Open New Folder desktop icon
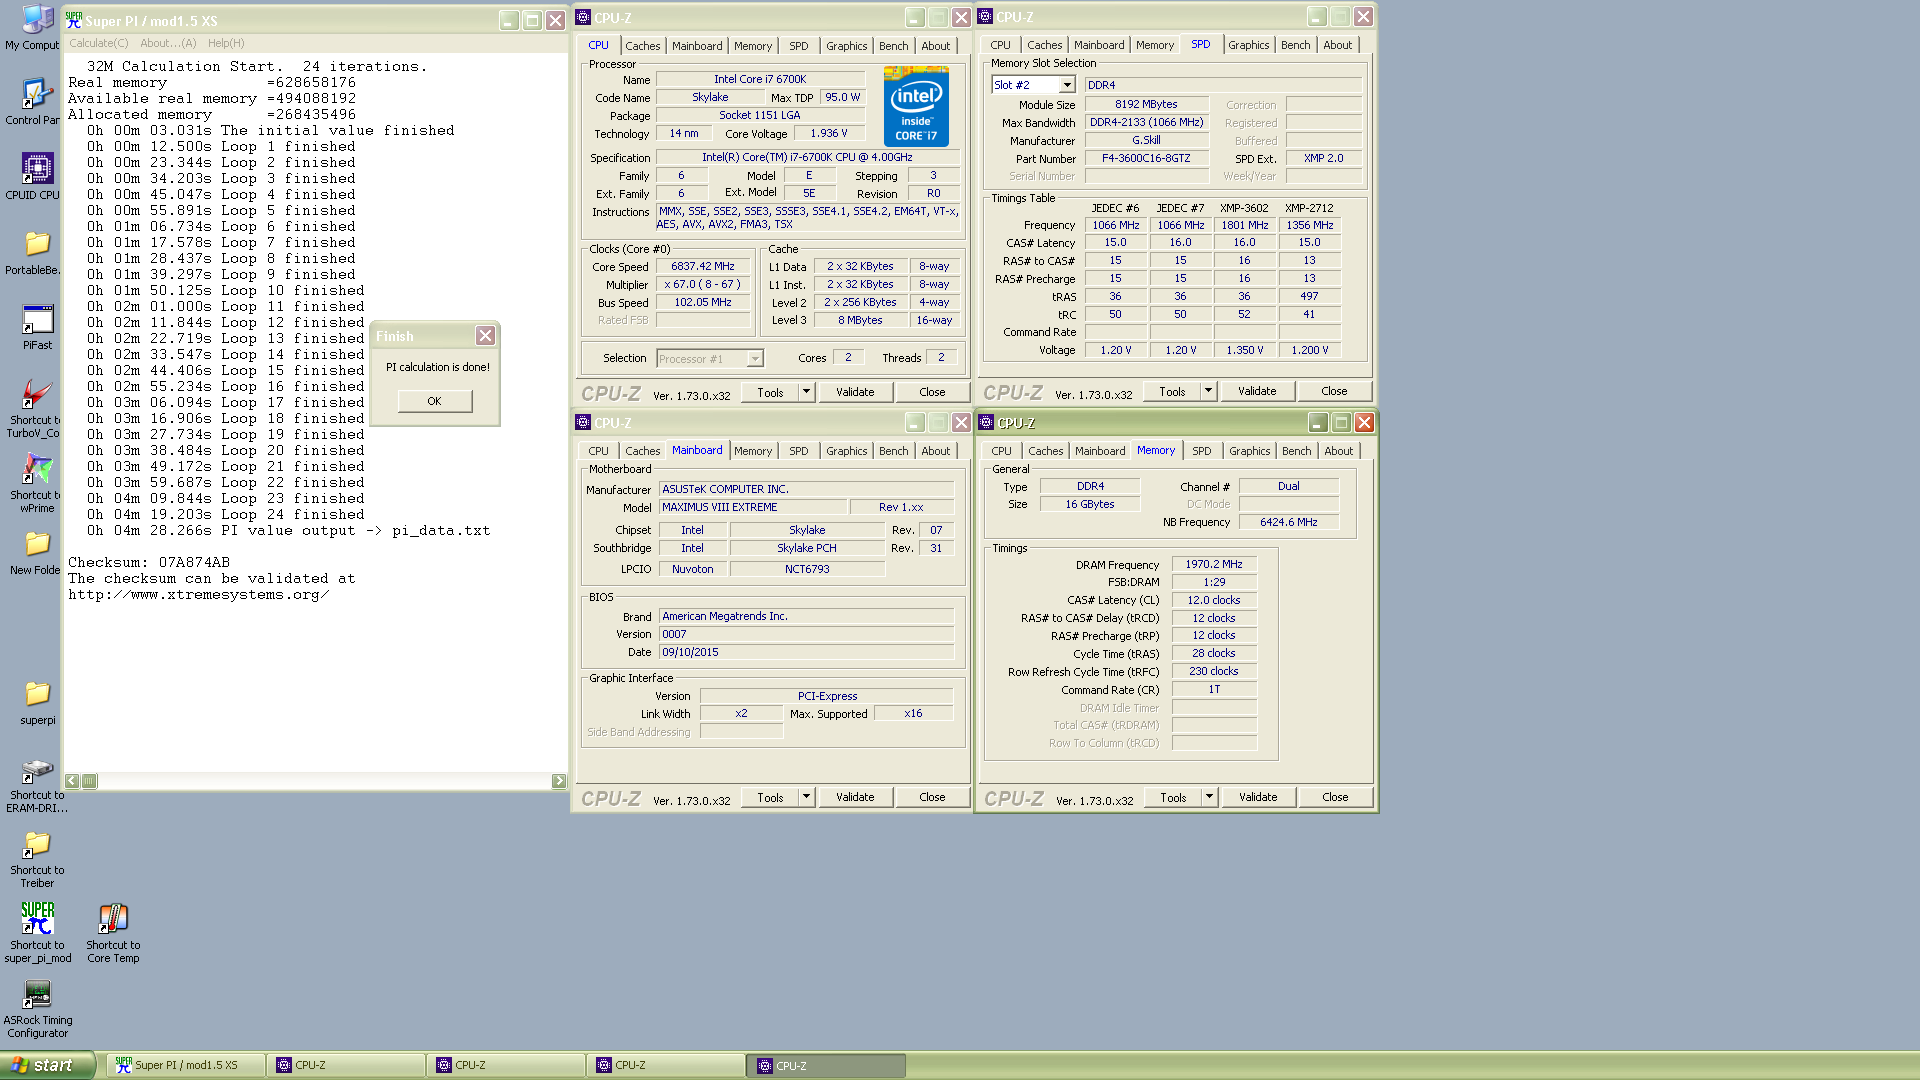The width and height of the screenshot is (1920, 1080). (x=37, y=552)
